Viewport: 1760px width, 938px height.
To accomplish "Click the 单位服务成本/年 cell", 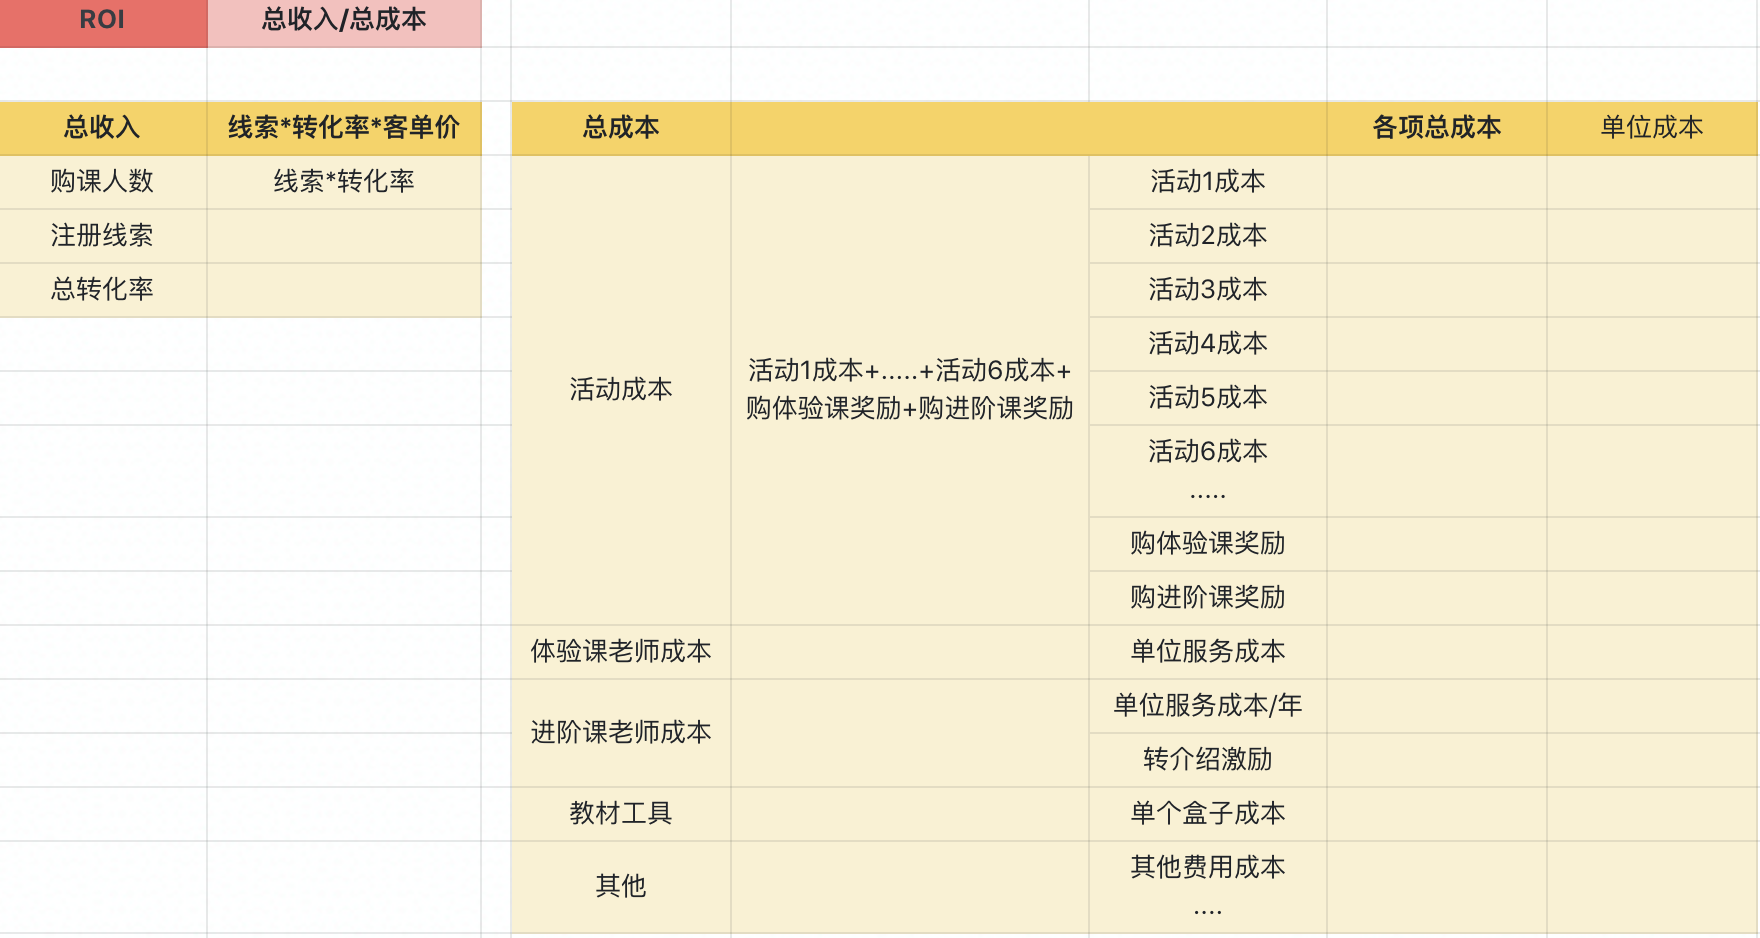I will 1208,706.
